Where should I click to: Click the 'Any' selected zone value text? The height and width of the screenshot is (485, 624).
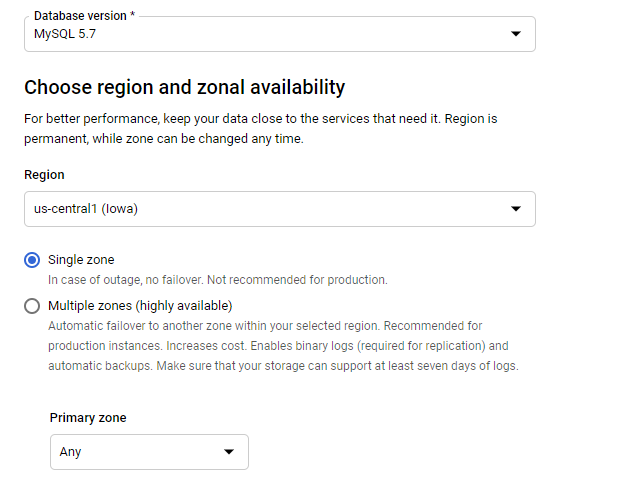[70, 452]
